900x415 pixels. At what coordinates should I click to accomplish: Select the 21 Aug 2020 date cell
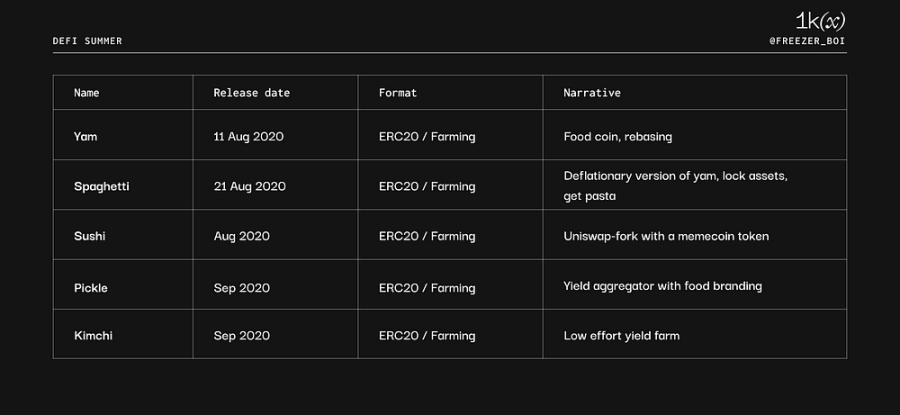(250, 187)
